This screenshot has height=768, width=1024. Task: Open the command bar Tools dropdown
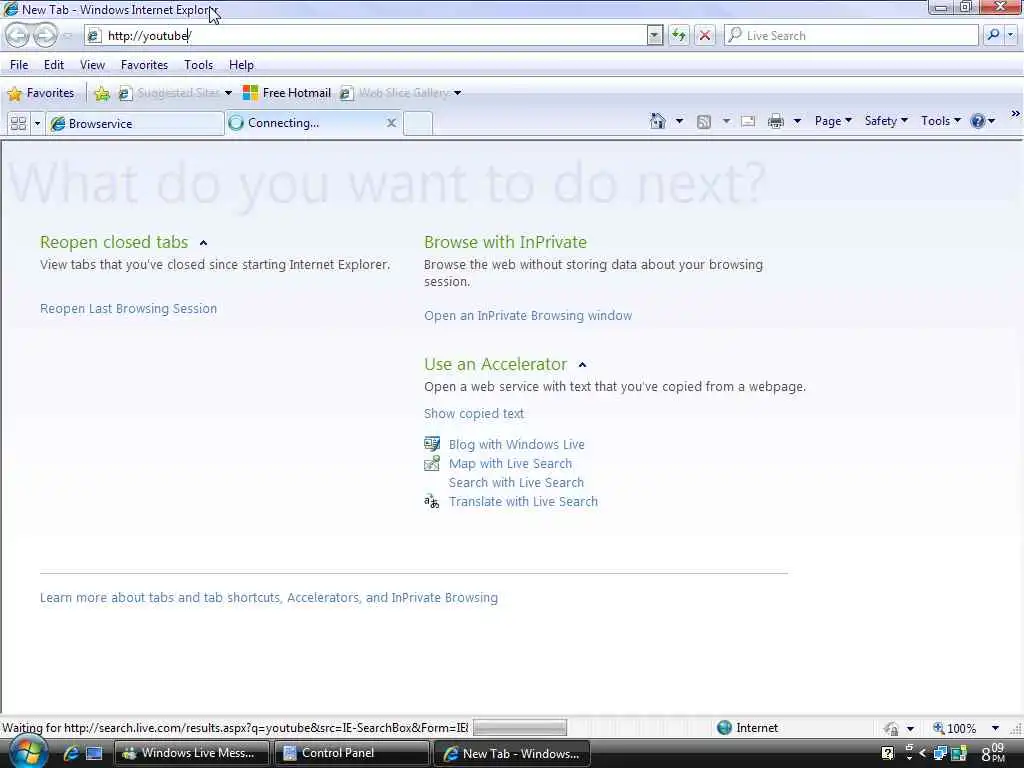[x=940, y=121]
